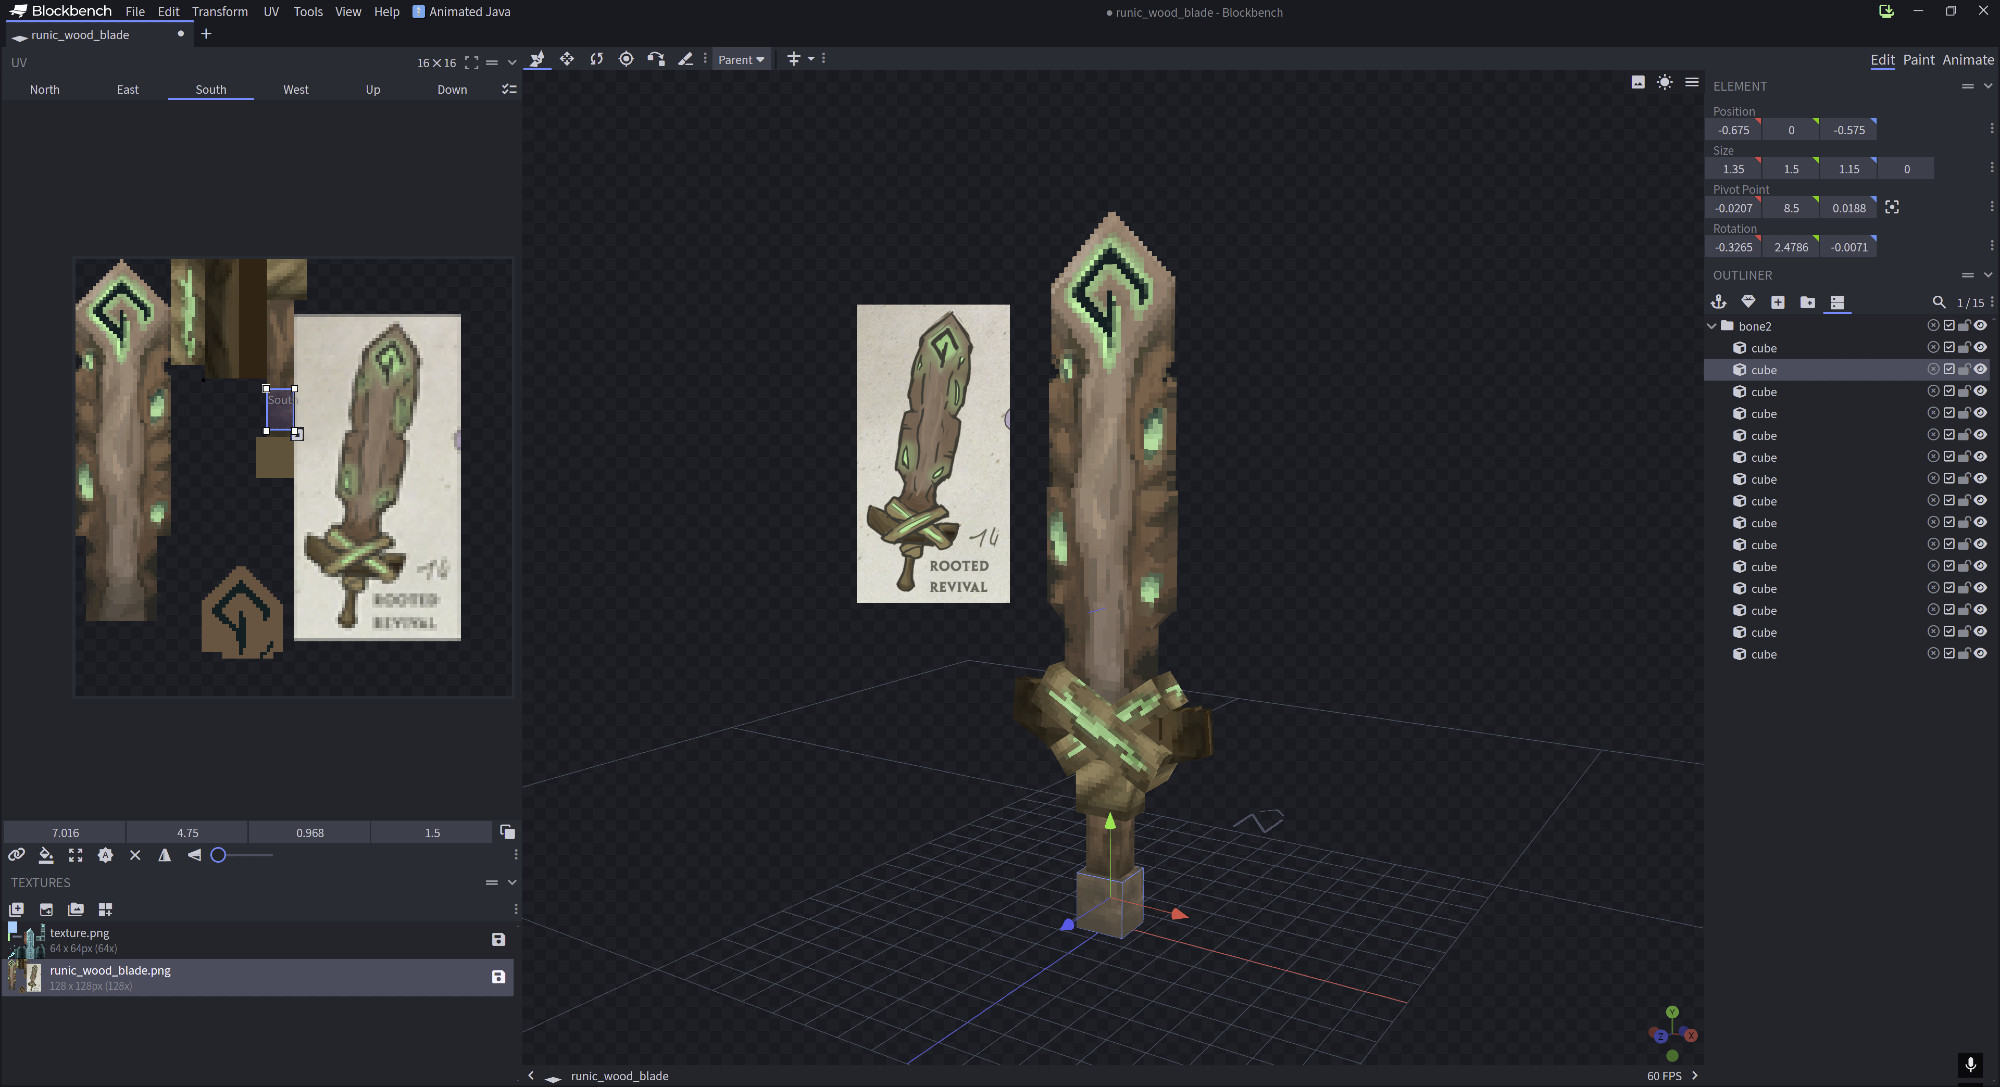Create a new blank texture icon

coord(17,909)
